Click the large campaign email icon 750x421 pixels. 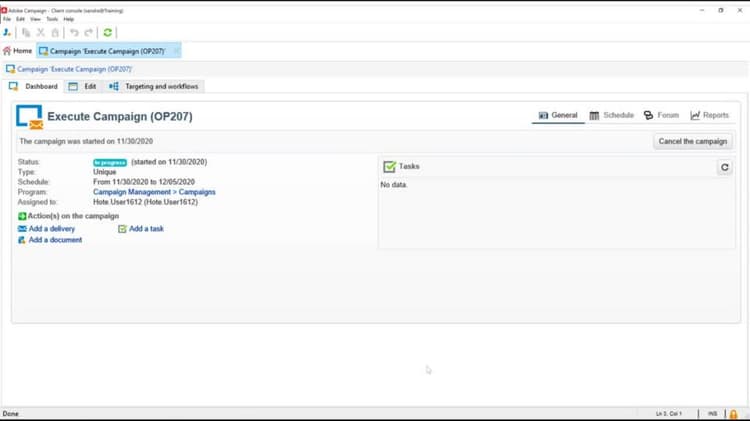(30, 117)
